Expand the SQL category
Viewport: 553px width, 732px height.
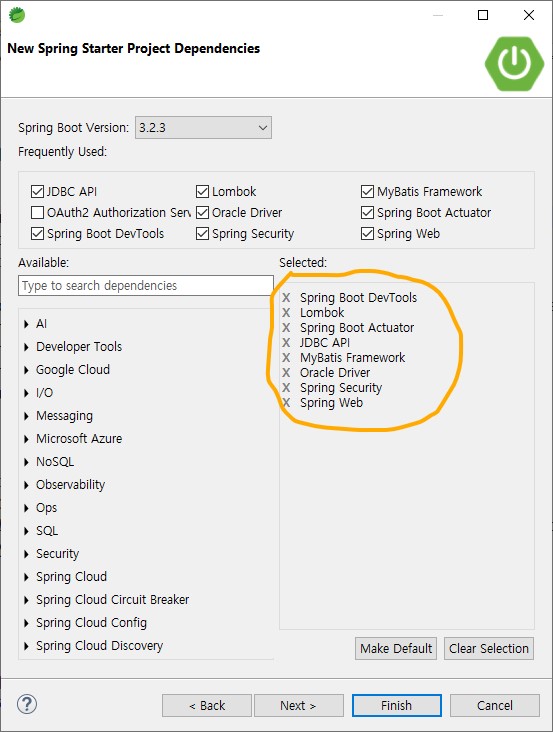click(x=26, y=531)
